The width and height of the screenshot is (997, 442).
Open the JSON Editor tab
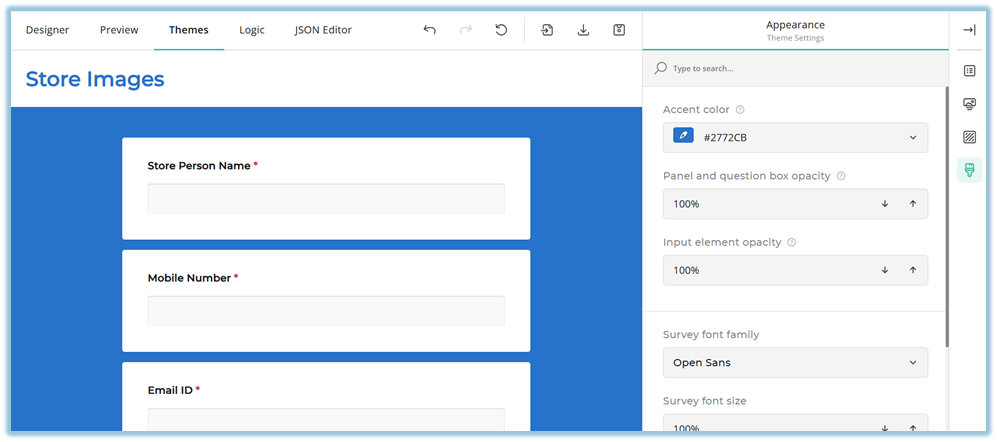(x=323, y=30)
